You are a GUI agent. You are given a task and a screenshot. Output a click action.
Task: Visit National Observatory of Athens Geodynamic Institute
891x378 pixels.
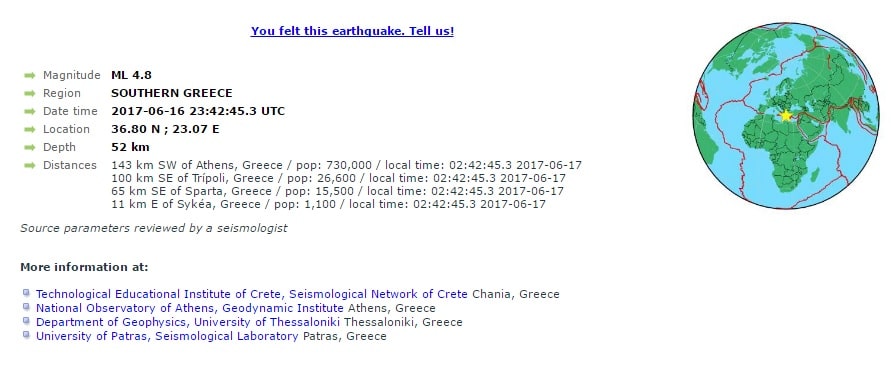pos(190,309)
